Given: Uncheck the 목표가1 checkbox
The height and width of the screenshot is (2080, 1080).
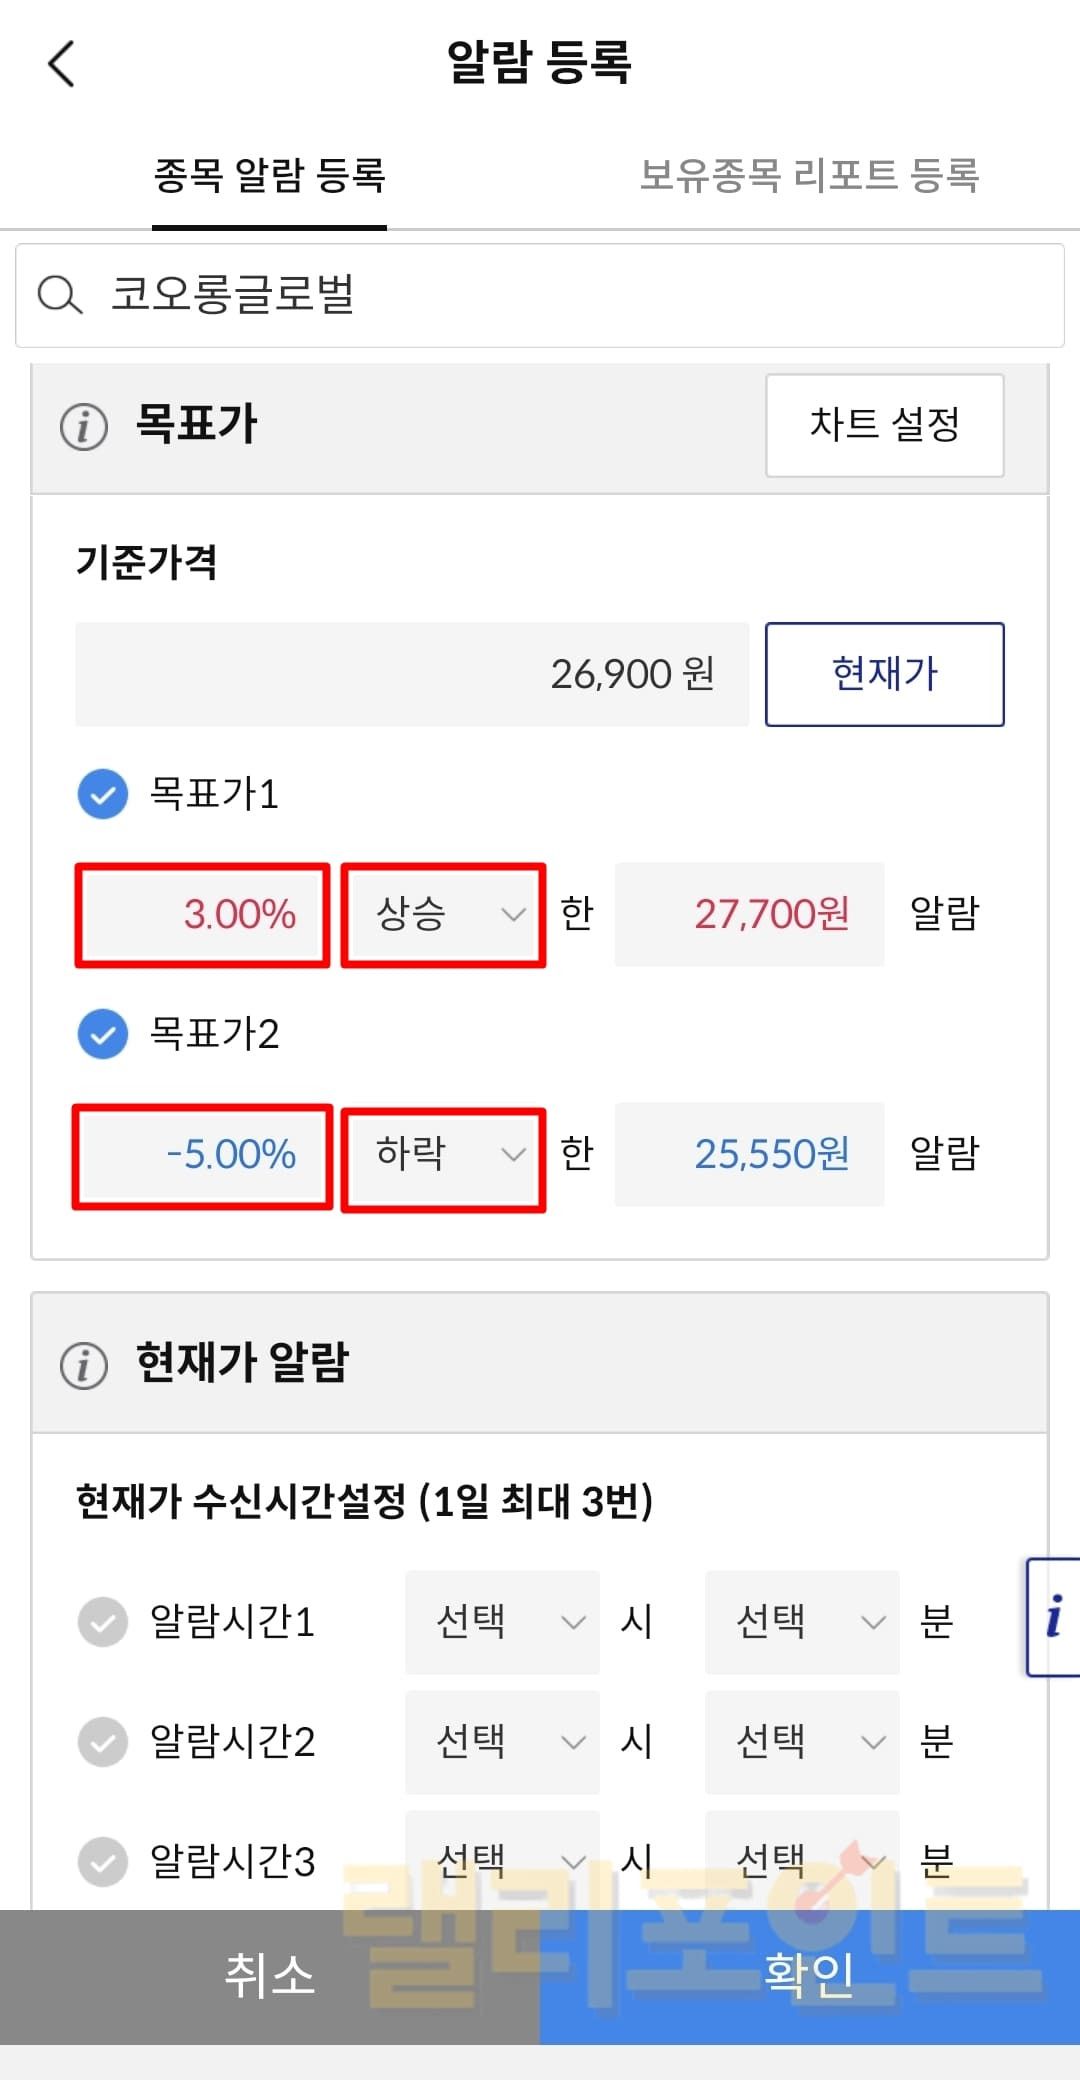Looking at the screenshot, I should click(x=103, y=795).
